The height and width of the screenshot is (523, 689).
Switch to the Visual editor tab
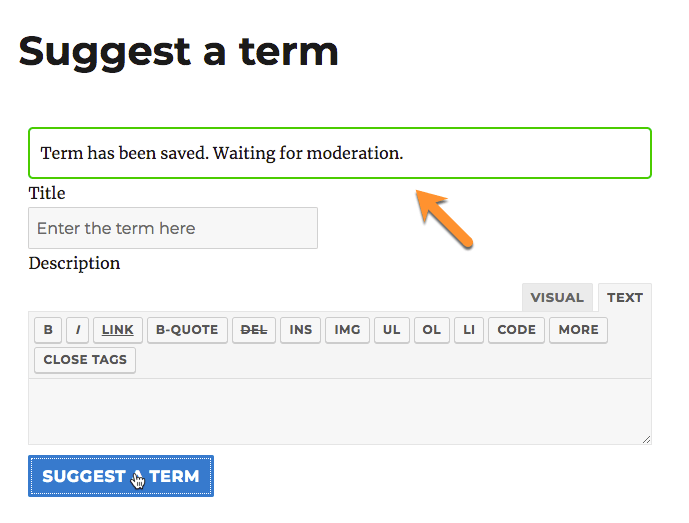(x=557, y=297)
